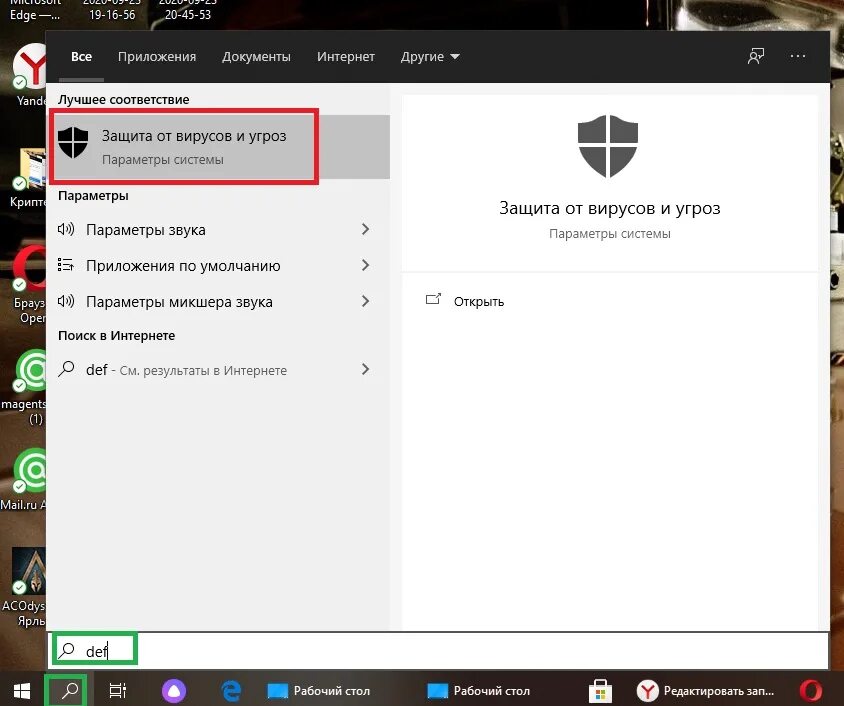844x706 pixels.
Task: Click preview title Защита от вирусов и угроз
Action: coord(609,208)
